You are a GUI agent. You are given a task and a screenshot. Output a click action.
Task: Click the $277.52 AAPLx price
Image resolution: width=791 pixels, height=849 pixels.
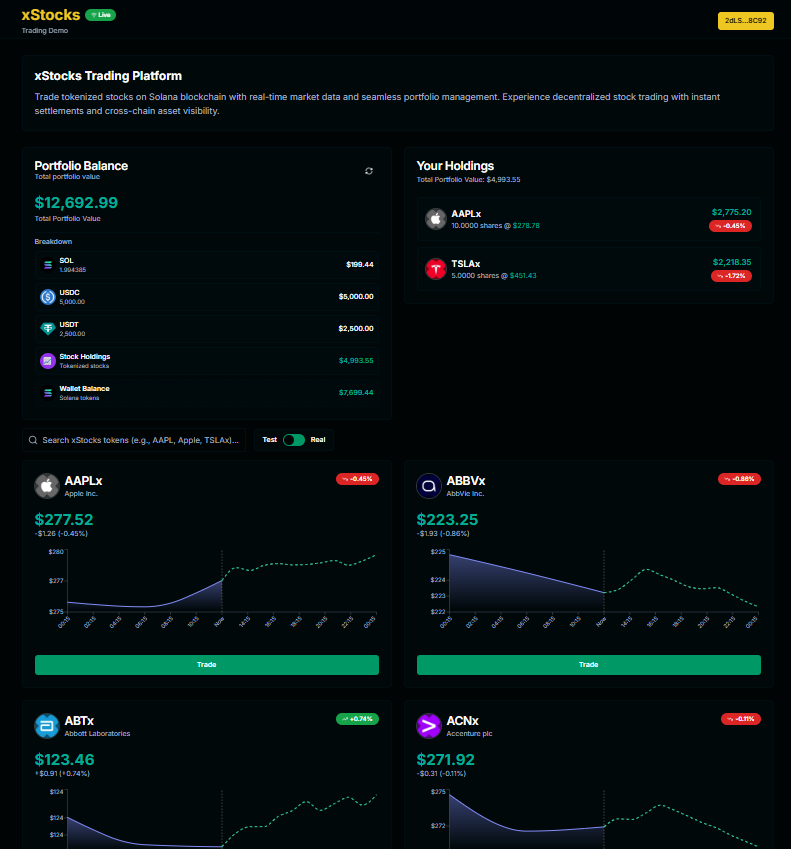(x=64, y=520)
